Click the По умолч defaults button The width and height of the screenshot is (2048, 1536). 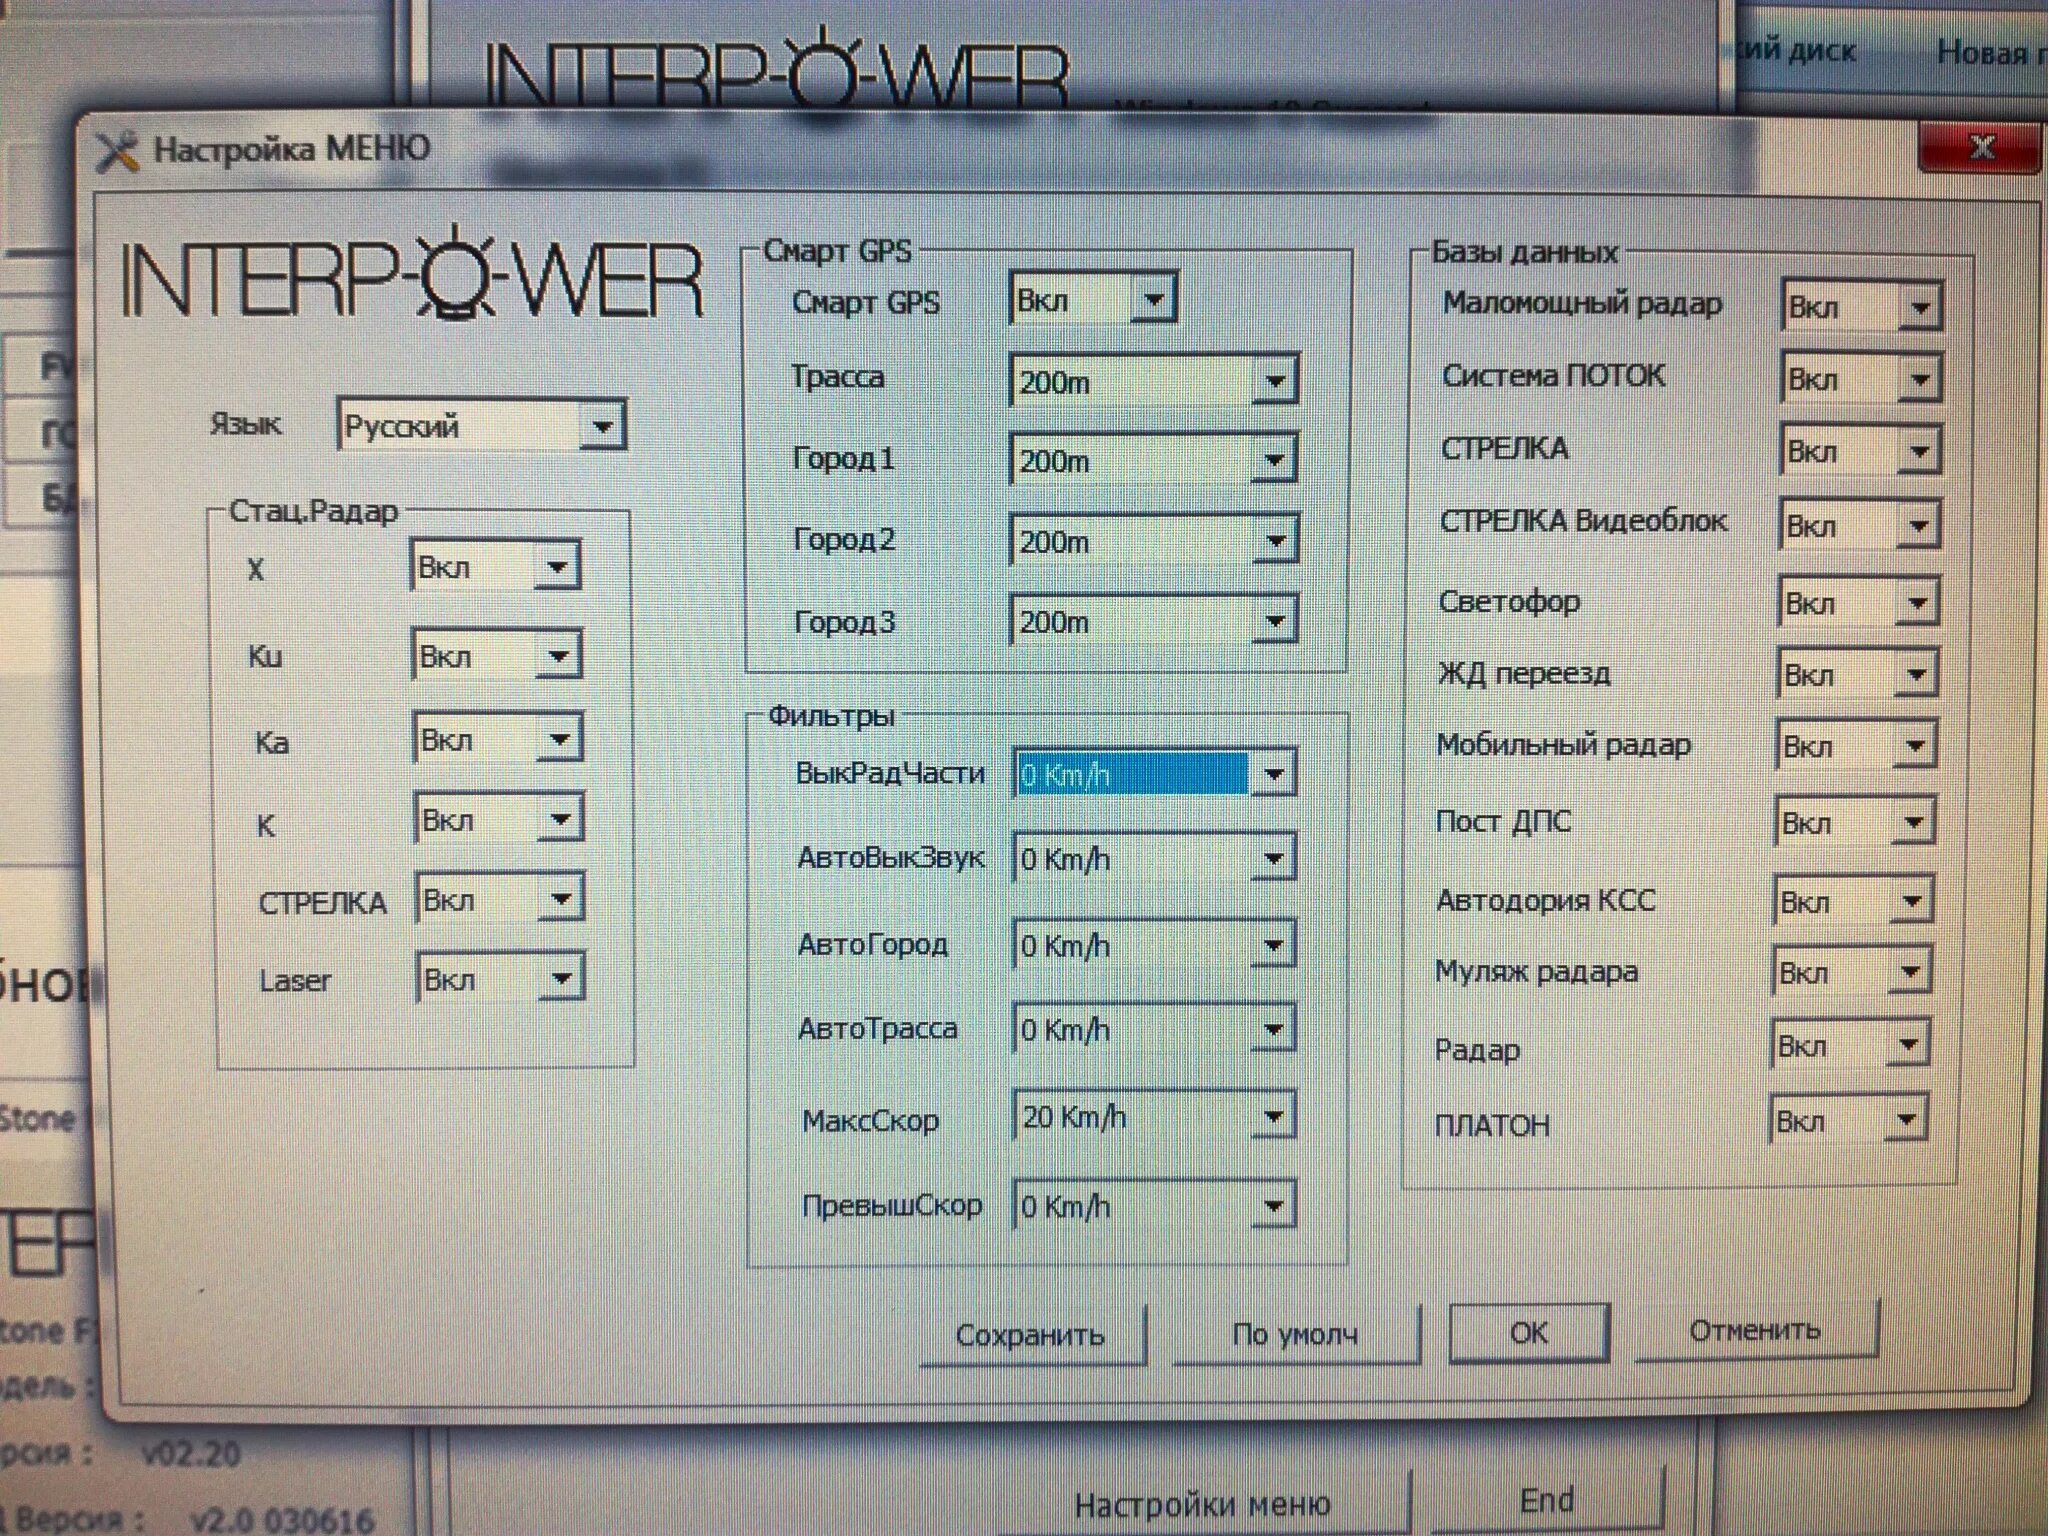tap(1296, 1333)
